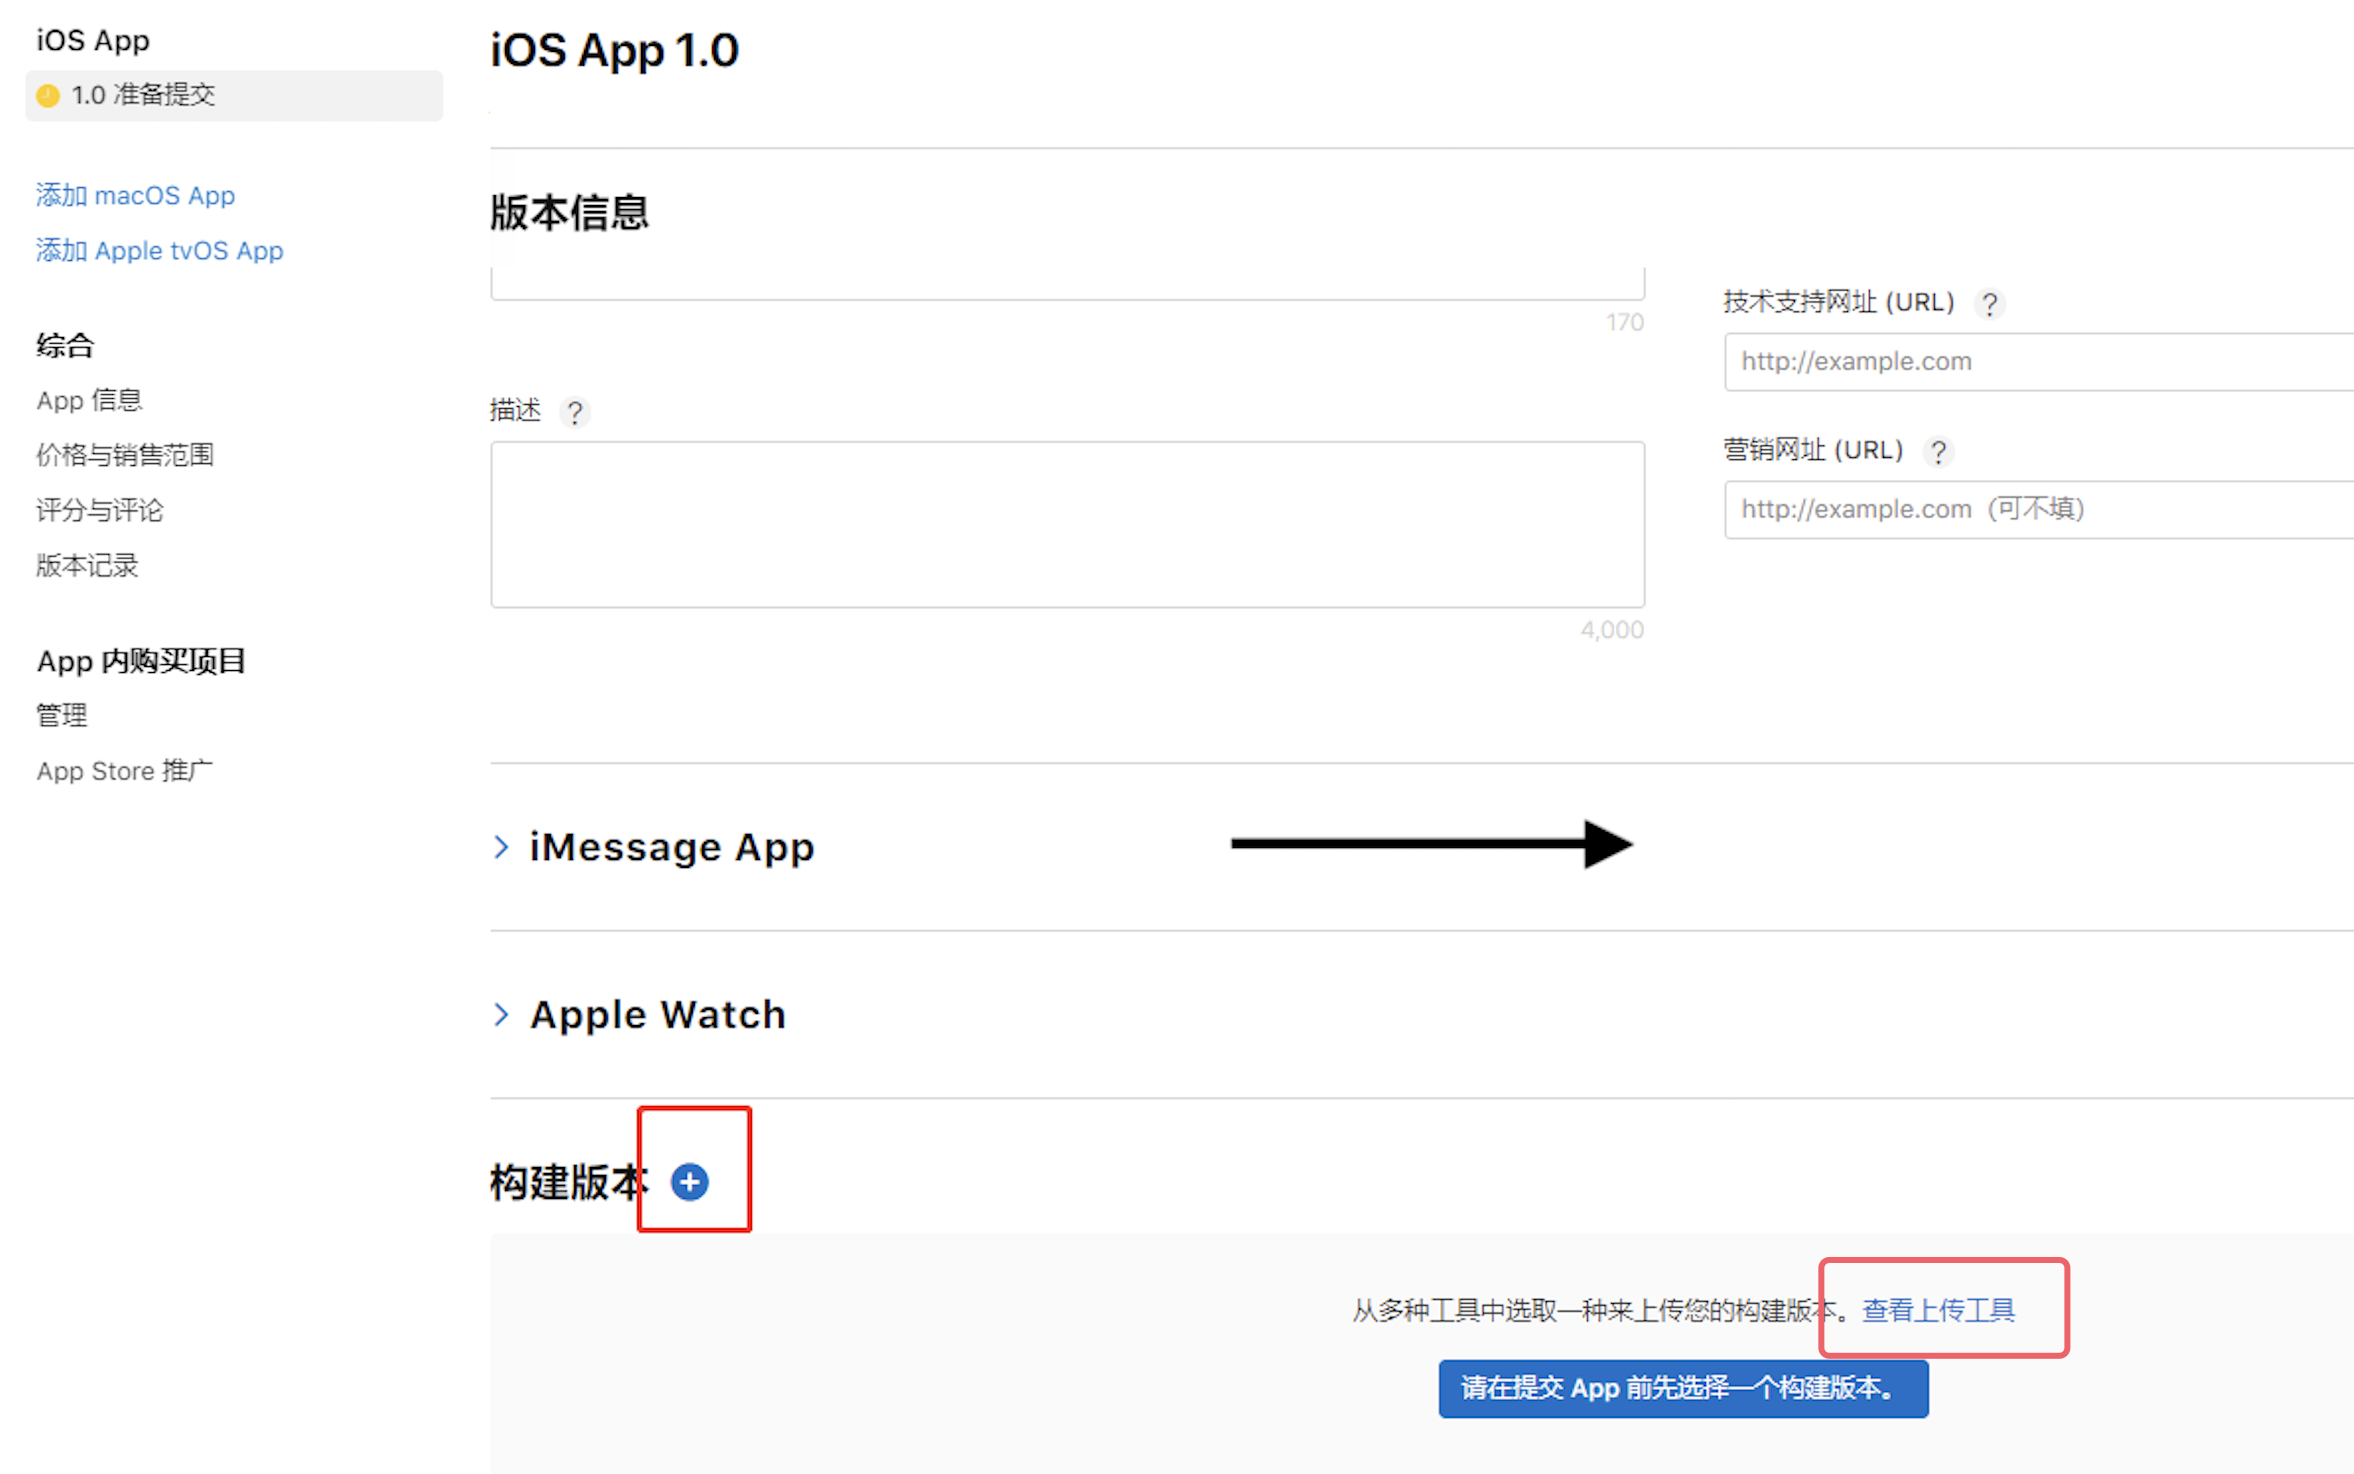This screenshot has height=1474, width=2354.
Task: Click help icon beside 营销网址 (URL)
Action: tap(1938, 452)
